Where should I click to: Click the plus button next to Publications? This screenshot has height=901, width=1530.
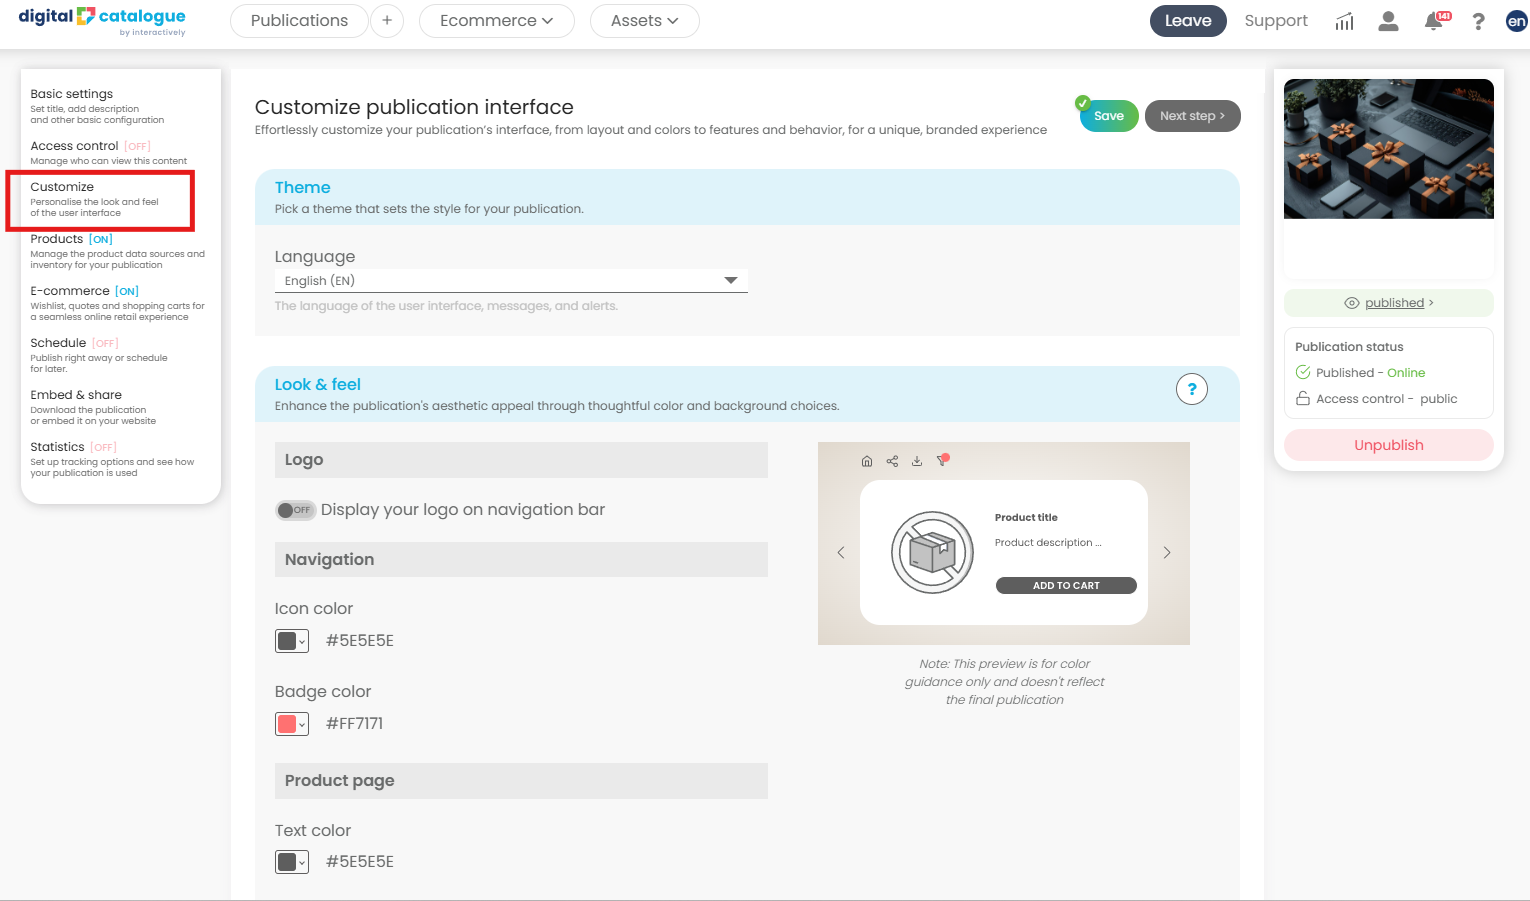click(387, 21)
